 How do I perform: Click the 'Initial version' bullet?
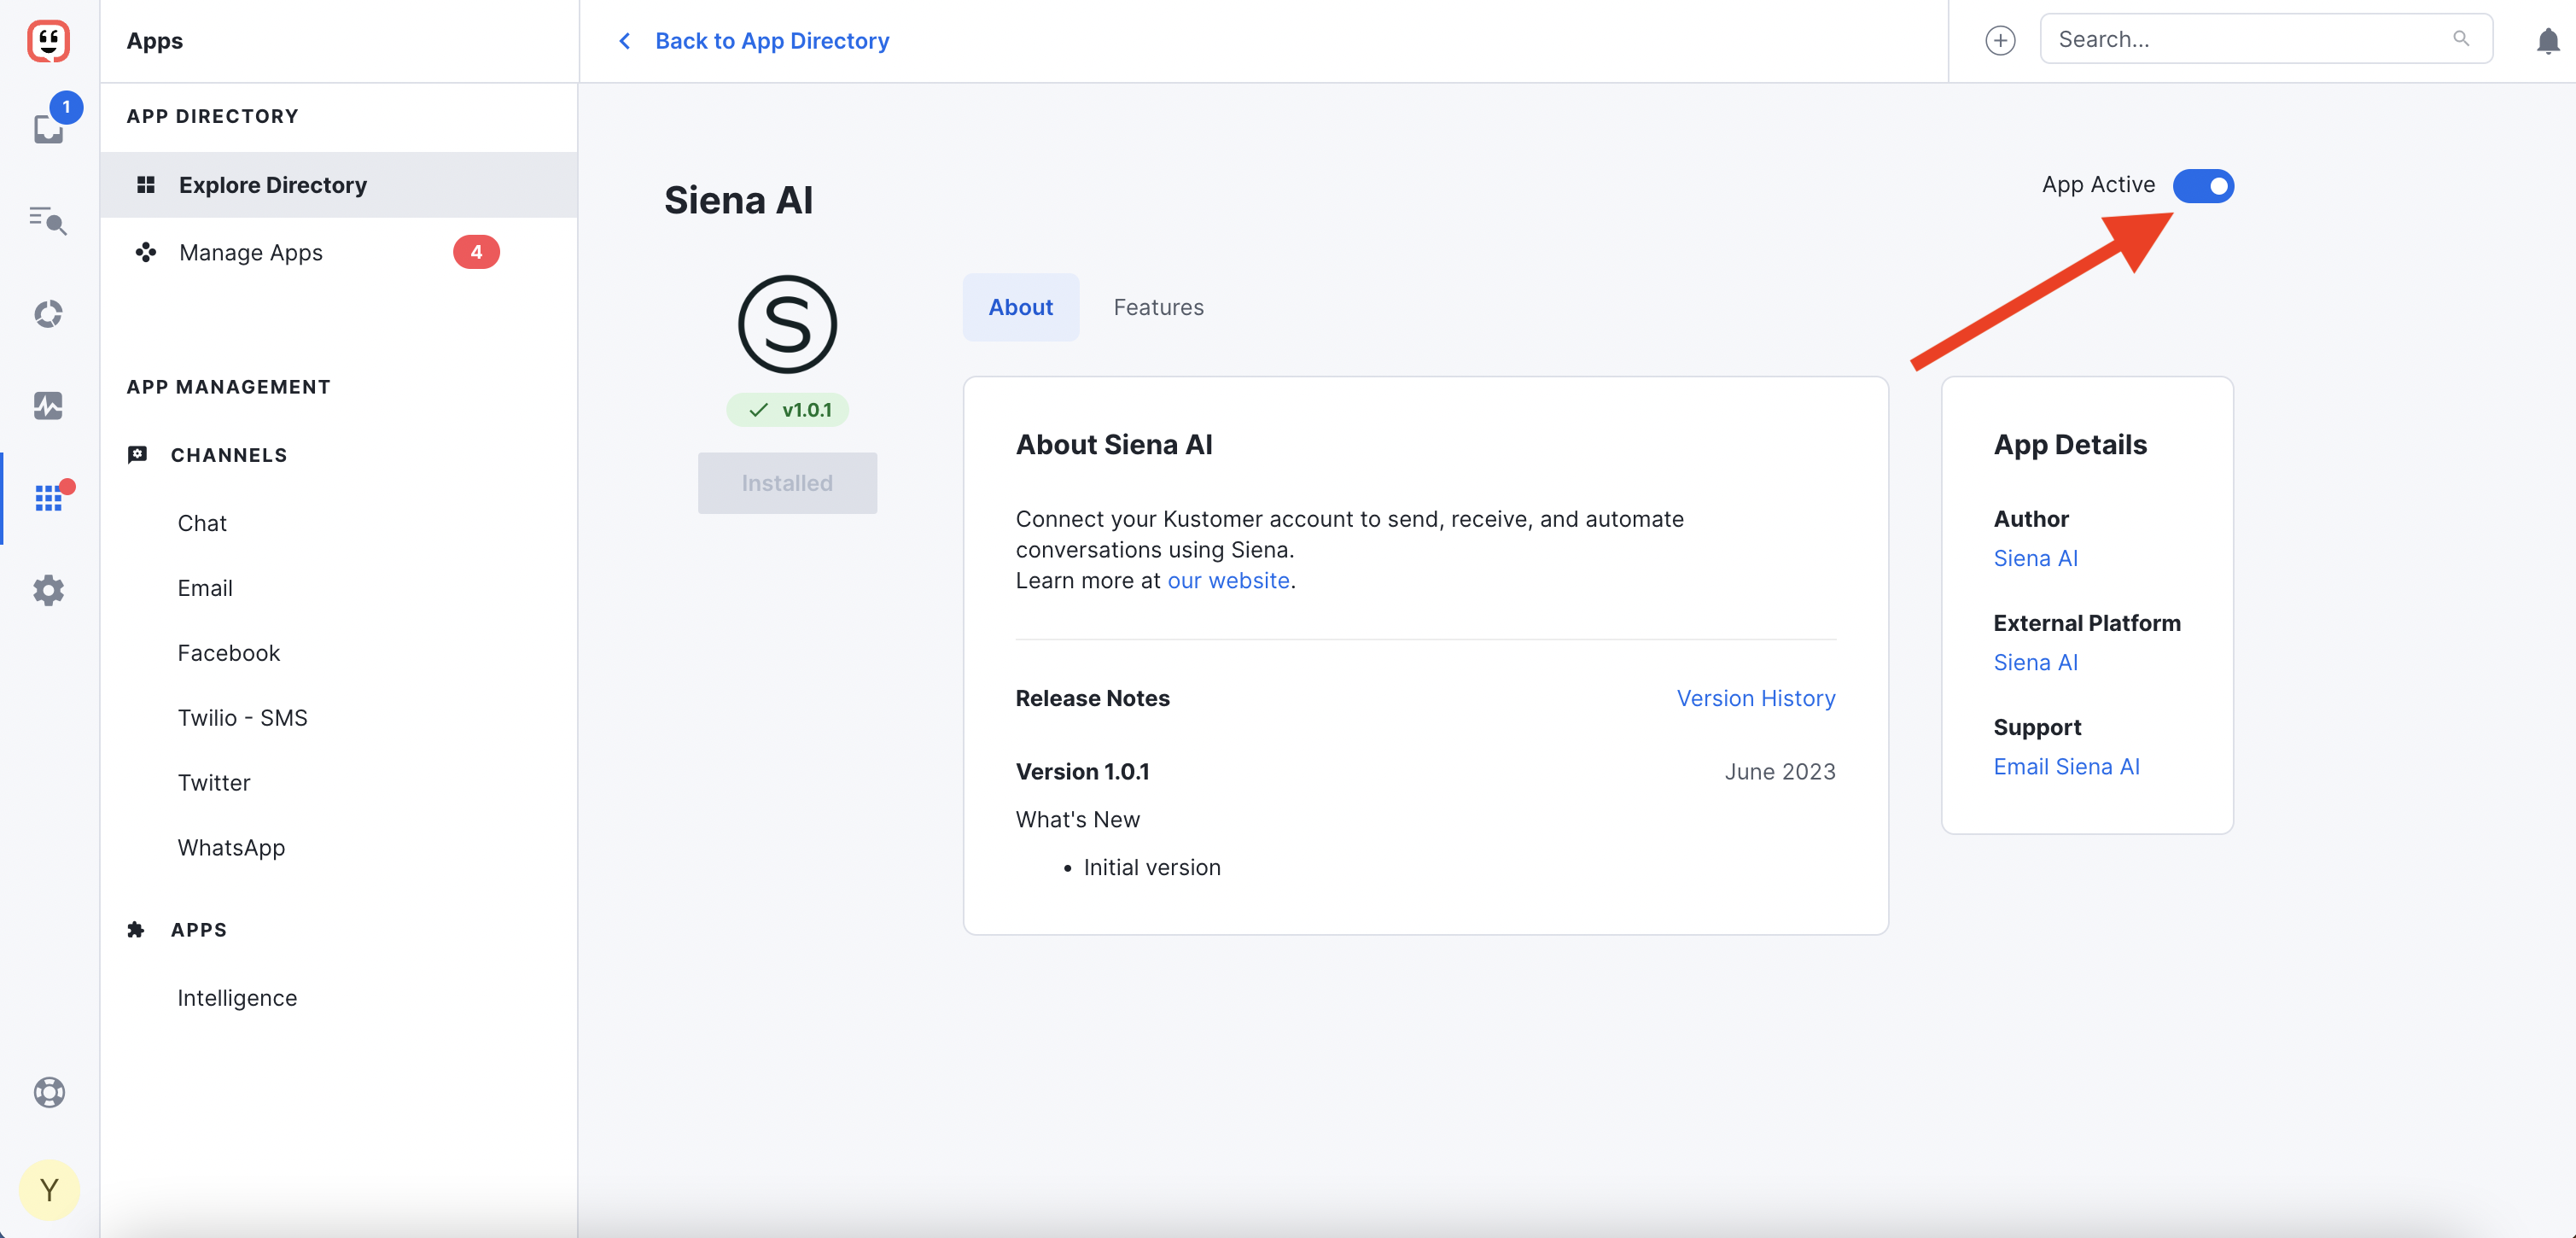[1151, 868]
